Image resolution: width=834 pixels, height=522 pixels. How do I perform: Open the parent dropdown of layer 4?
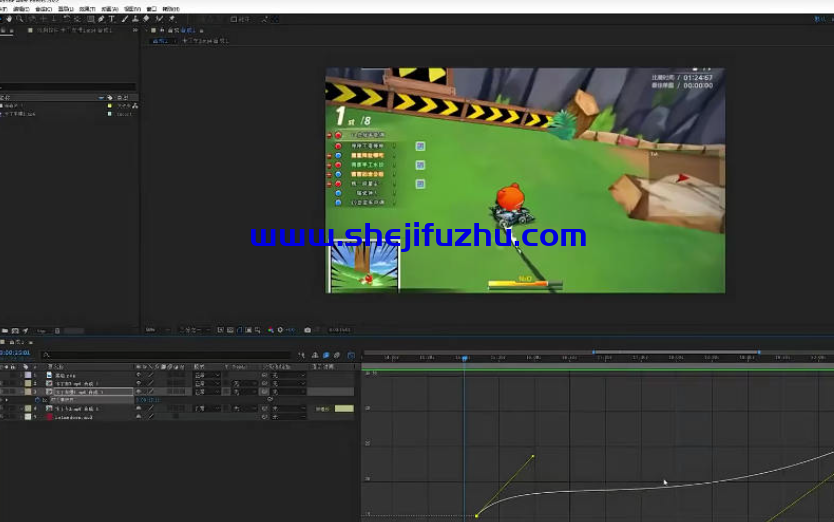[x=288, y=408]
